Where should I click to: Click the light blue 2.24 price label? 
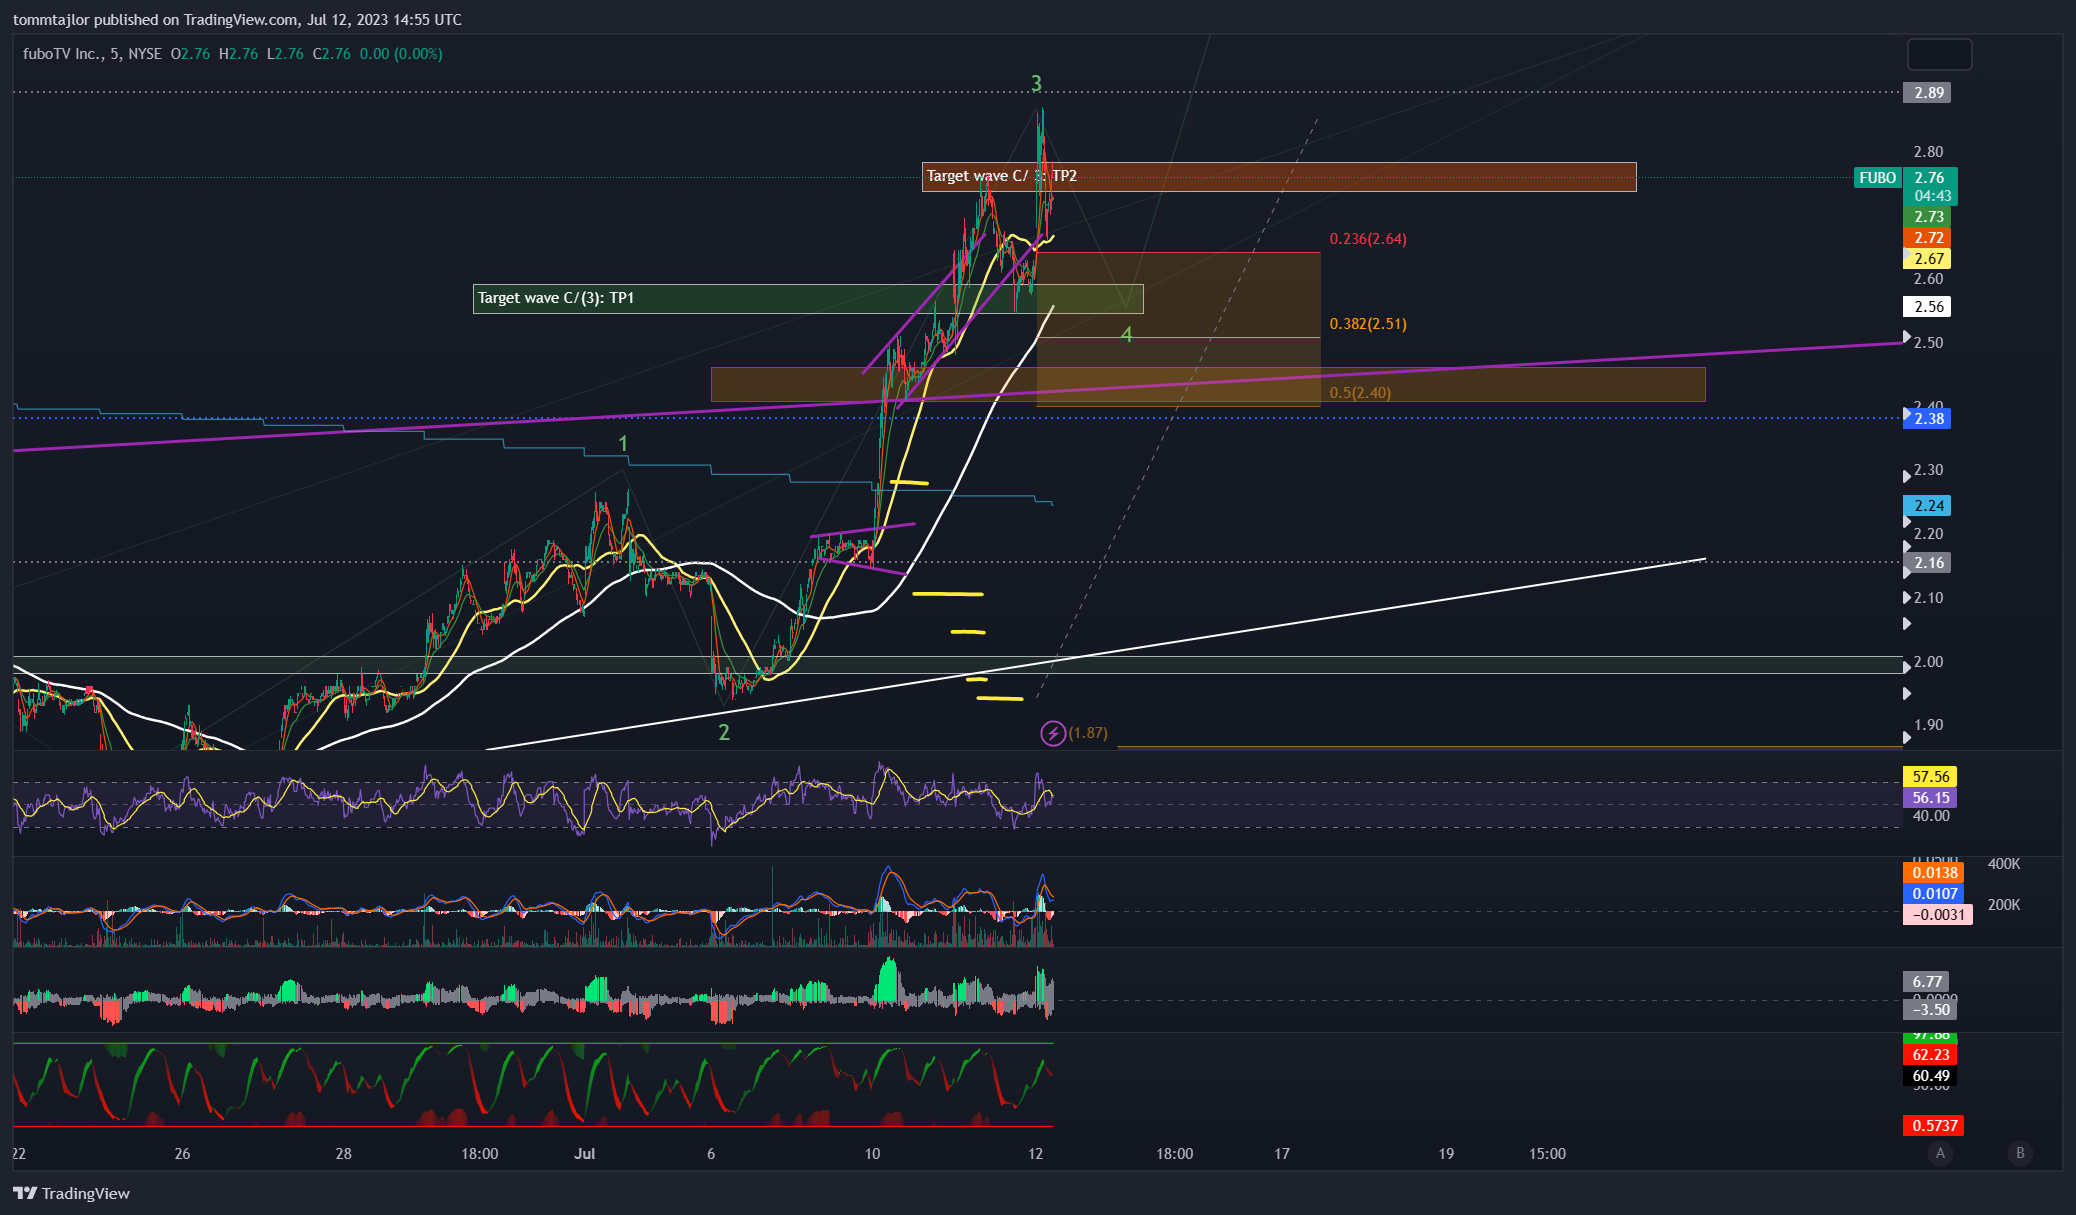(x=1927, y=506)
